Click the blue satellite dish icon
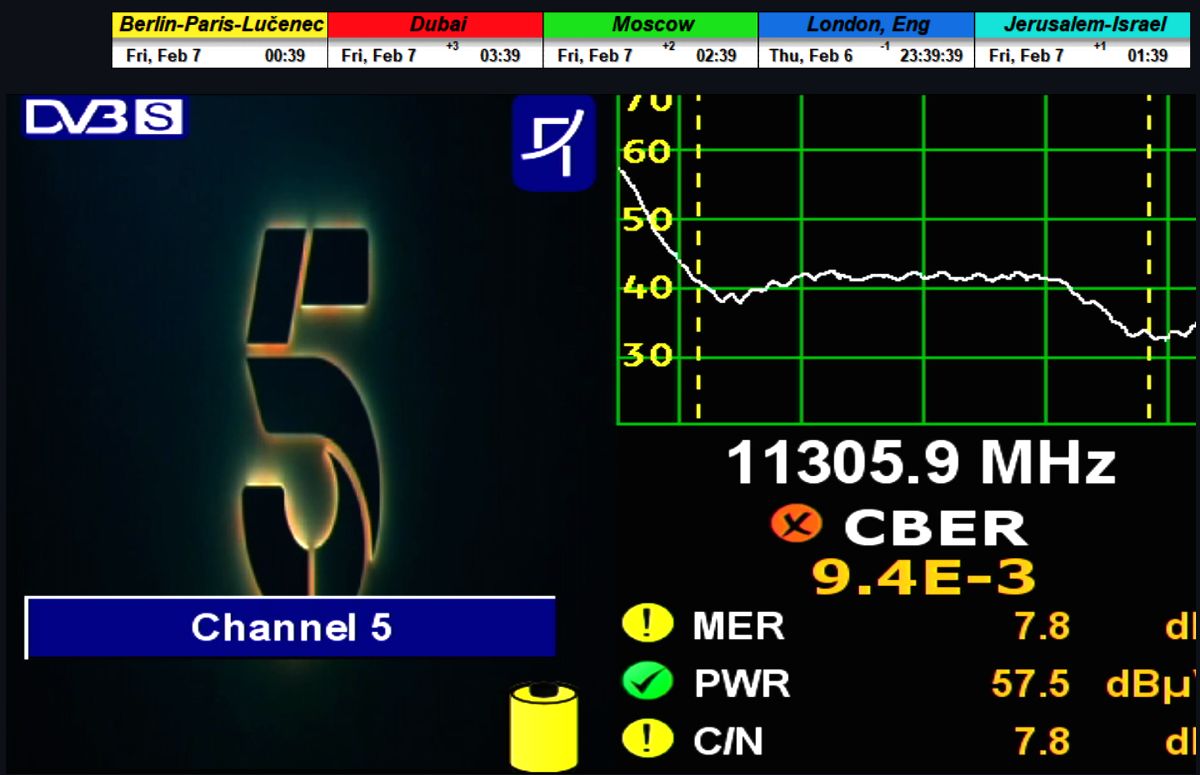The width and height of the screenshot is (1200, 775). click(553, 143)
